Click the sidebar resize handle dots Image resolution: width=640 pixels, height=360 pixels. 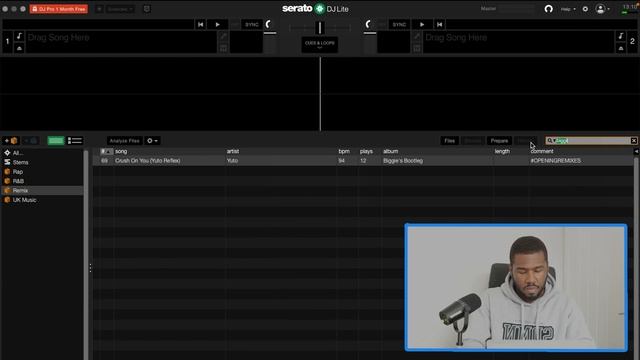point(90,268)
